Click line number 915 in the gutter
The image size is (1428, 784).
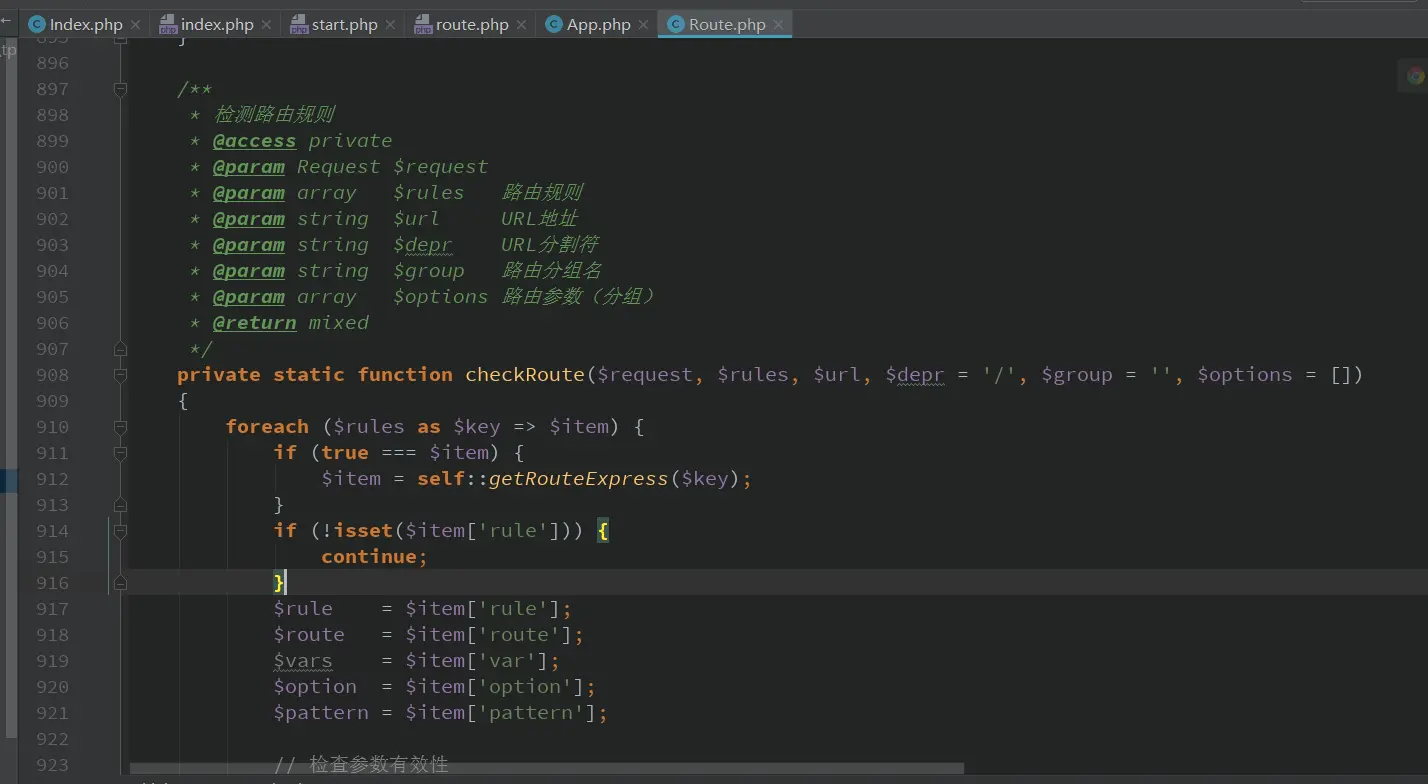click(52, 557)
